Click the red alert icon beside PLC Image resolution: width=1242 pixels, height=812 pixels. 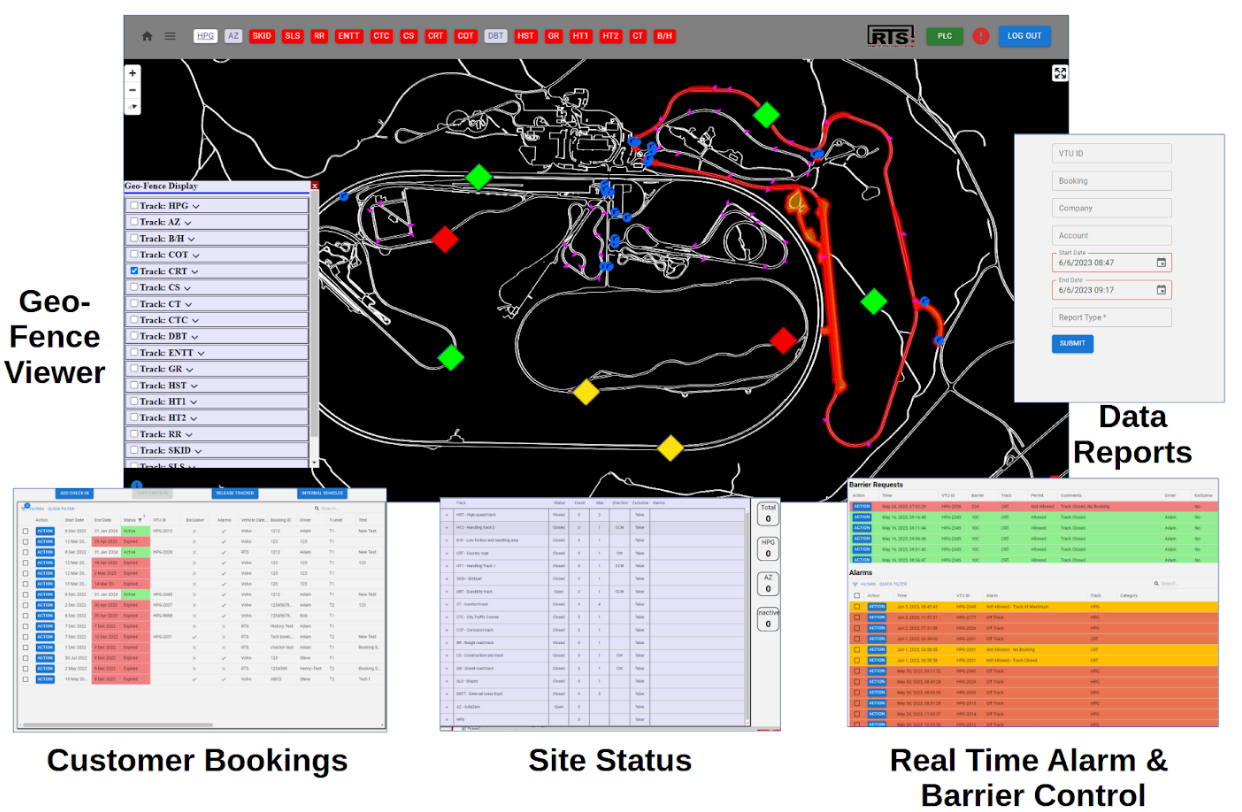pos(981,35)
